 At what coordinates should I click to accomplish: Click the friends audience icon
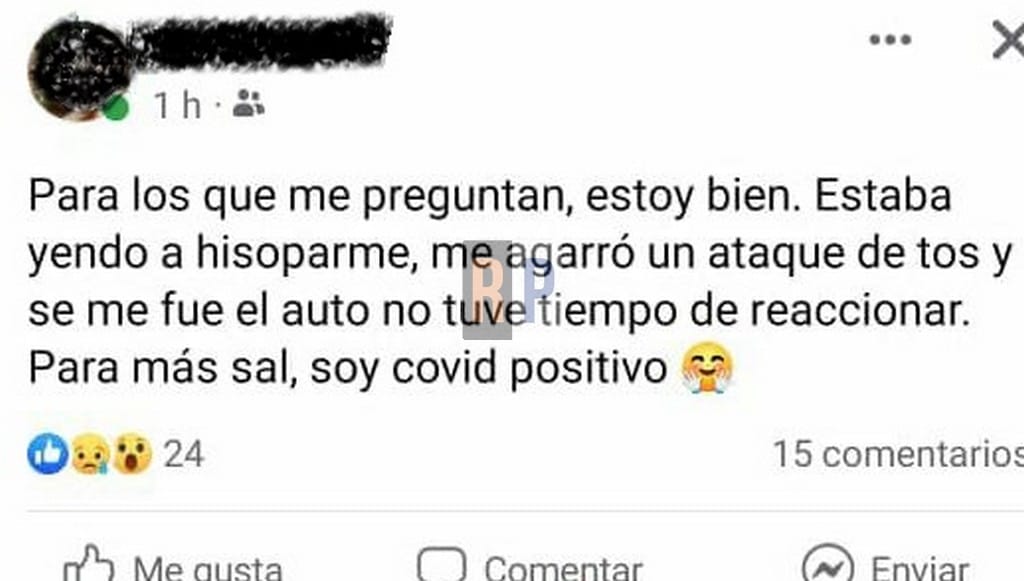(x=249, y=103)
